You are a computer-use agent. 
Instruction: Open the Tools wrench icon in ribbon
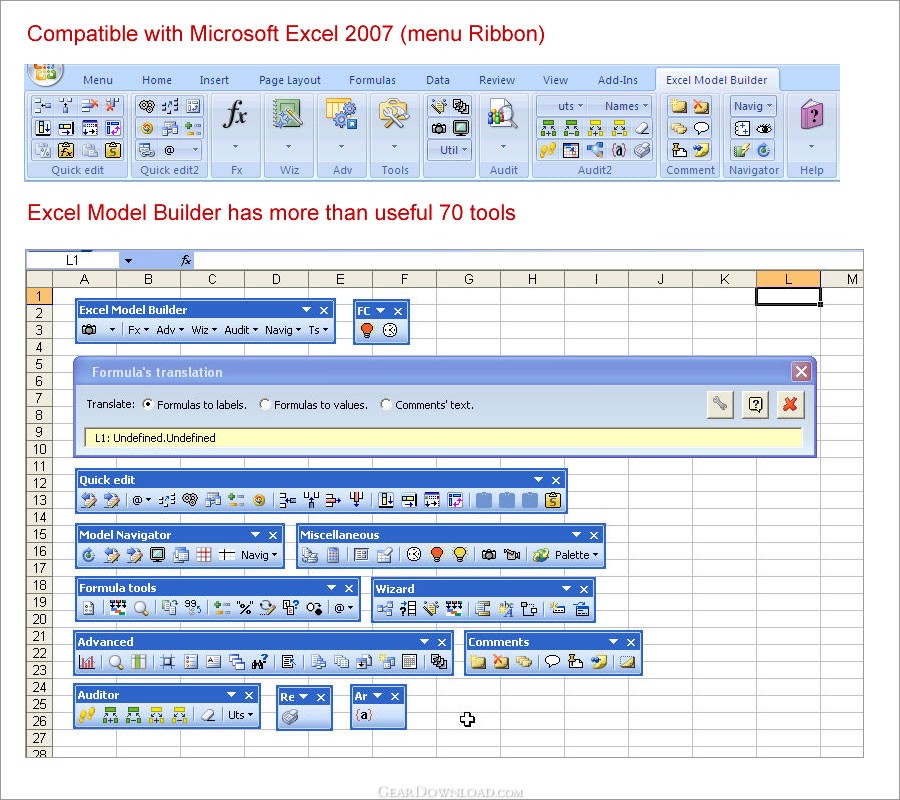click(394, 114)
